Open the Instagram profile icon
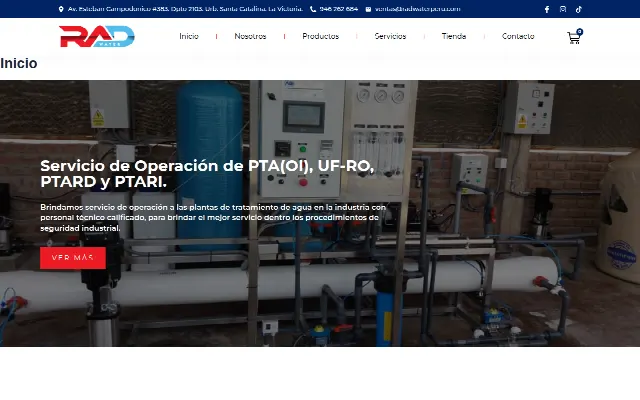640x400 pixels. coord(563,9)
